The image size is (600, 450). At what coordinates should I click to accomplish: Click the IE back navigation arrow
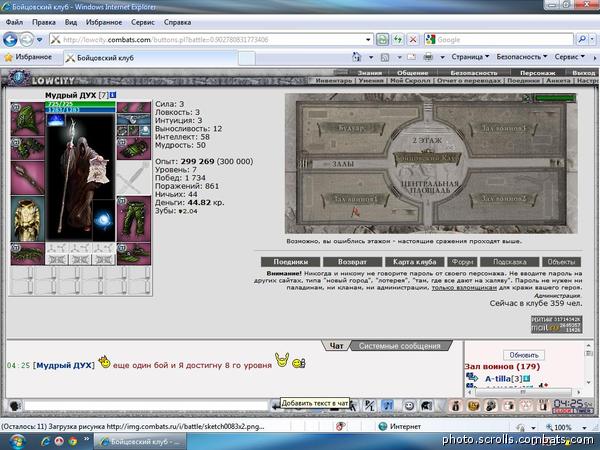point(10,39)
